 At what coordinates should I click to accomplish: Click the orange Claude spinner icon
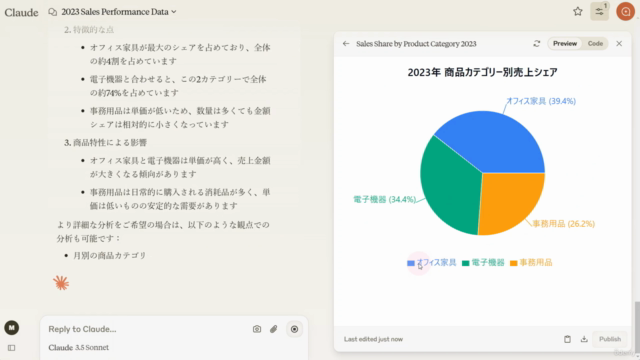pyautogui.click(x=61, y=283)
